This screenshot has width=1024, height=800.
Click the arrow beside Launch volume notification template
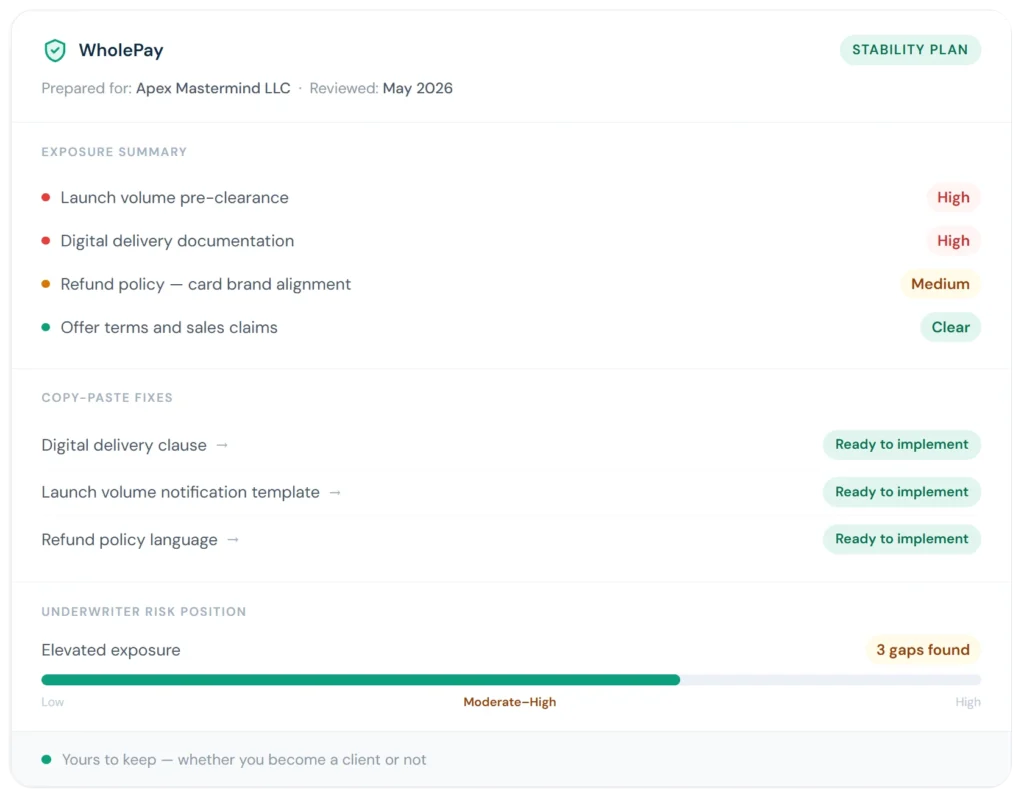click(335, 492)
